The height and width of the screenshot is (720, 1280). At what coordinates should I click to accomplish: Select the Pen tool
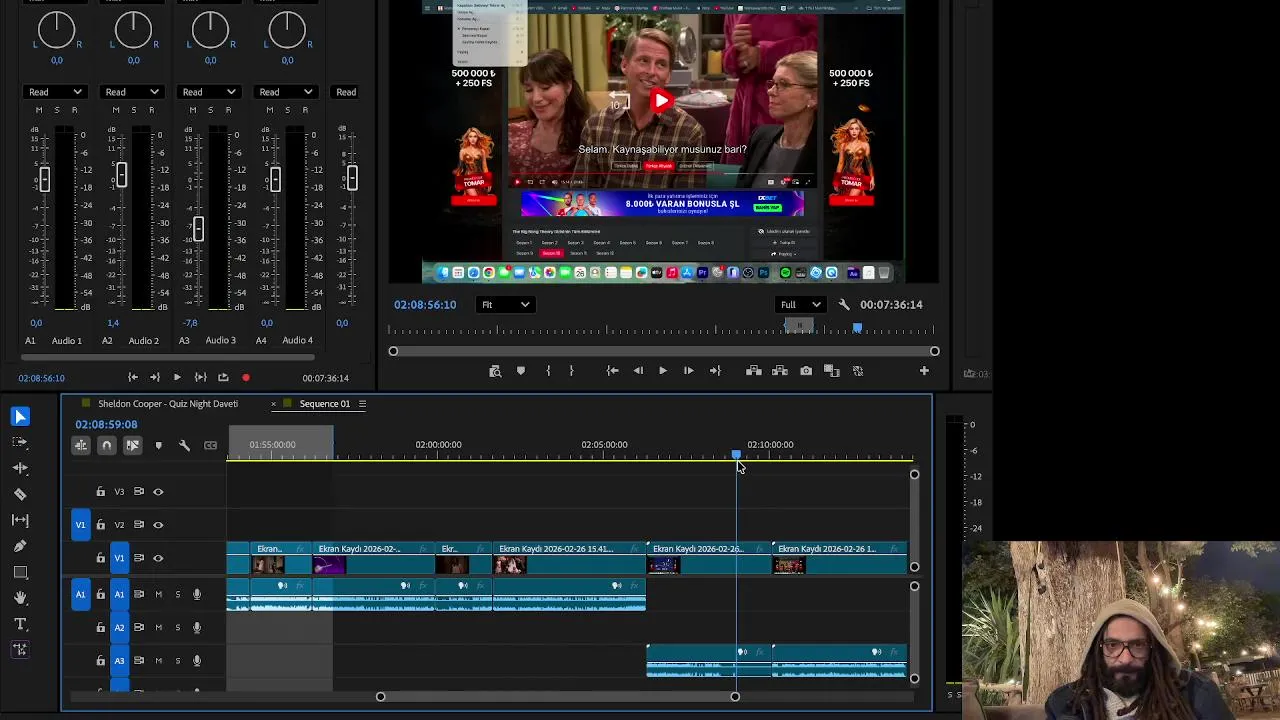click(20, 546)
